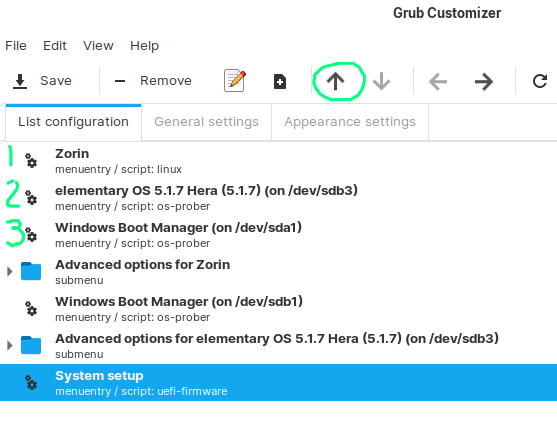Click the right arrow toolbar icon
Image resolution: width=557 pixels, height=422 pixels.
(x=483, y=82)
